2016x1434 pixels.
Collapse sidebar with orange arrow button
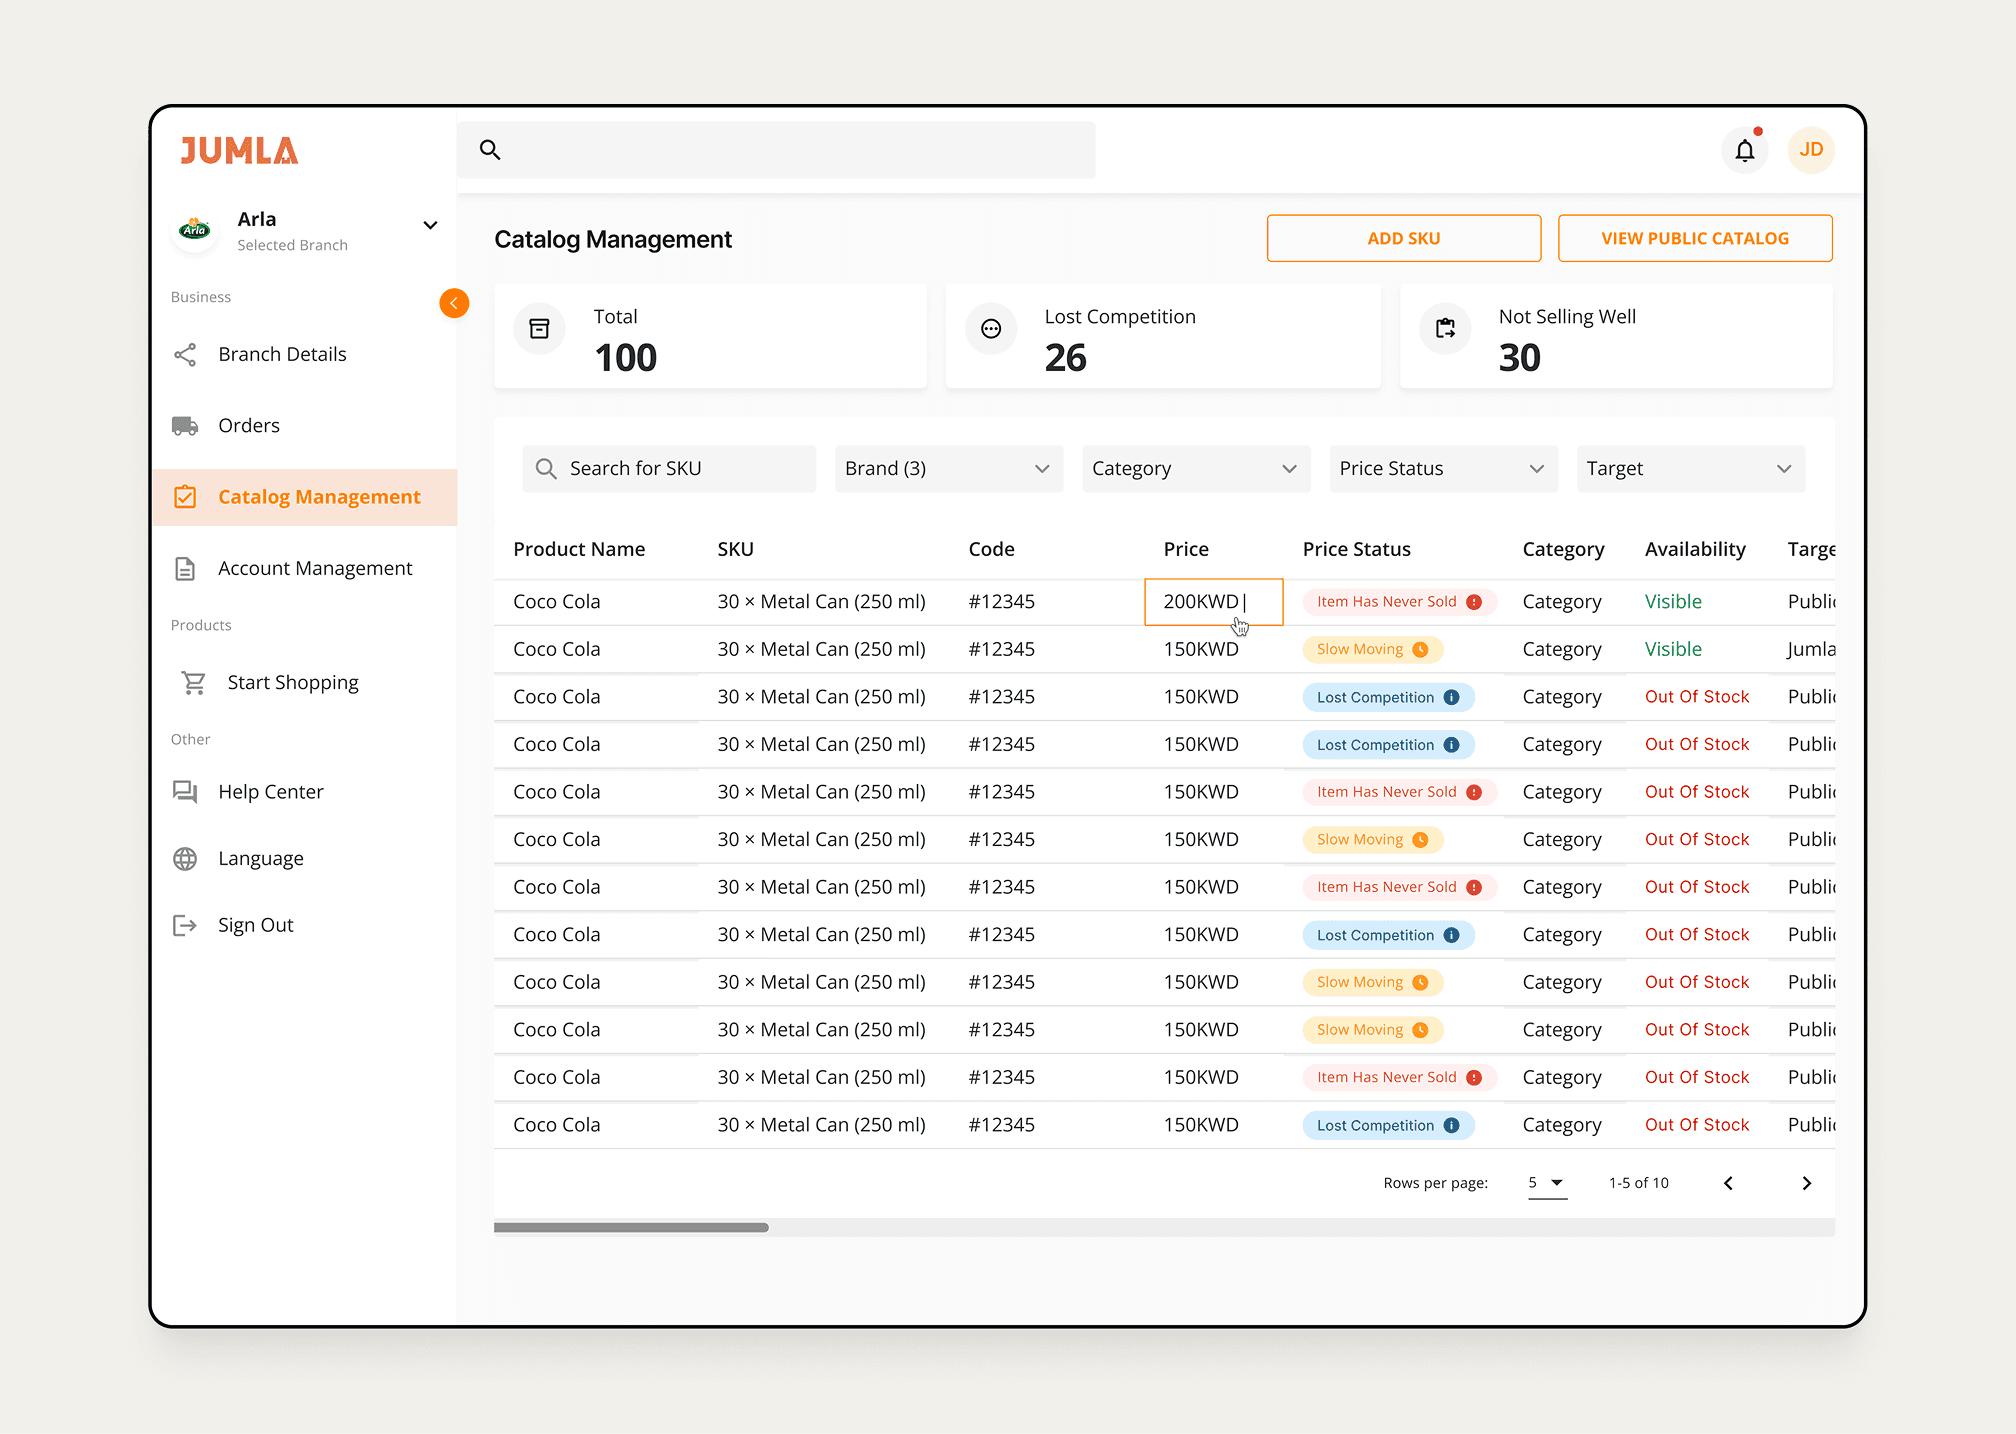(454, 303)
